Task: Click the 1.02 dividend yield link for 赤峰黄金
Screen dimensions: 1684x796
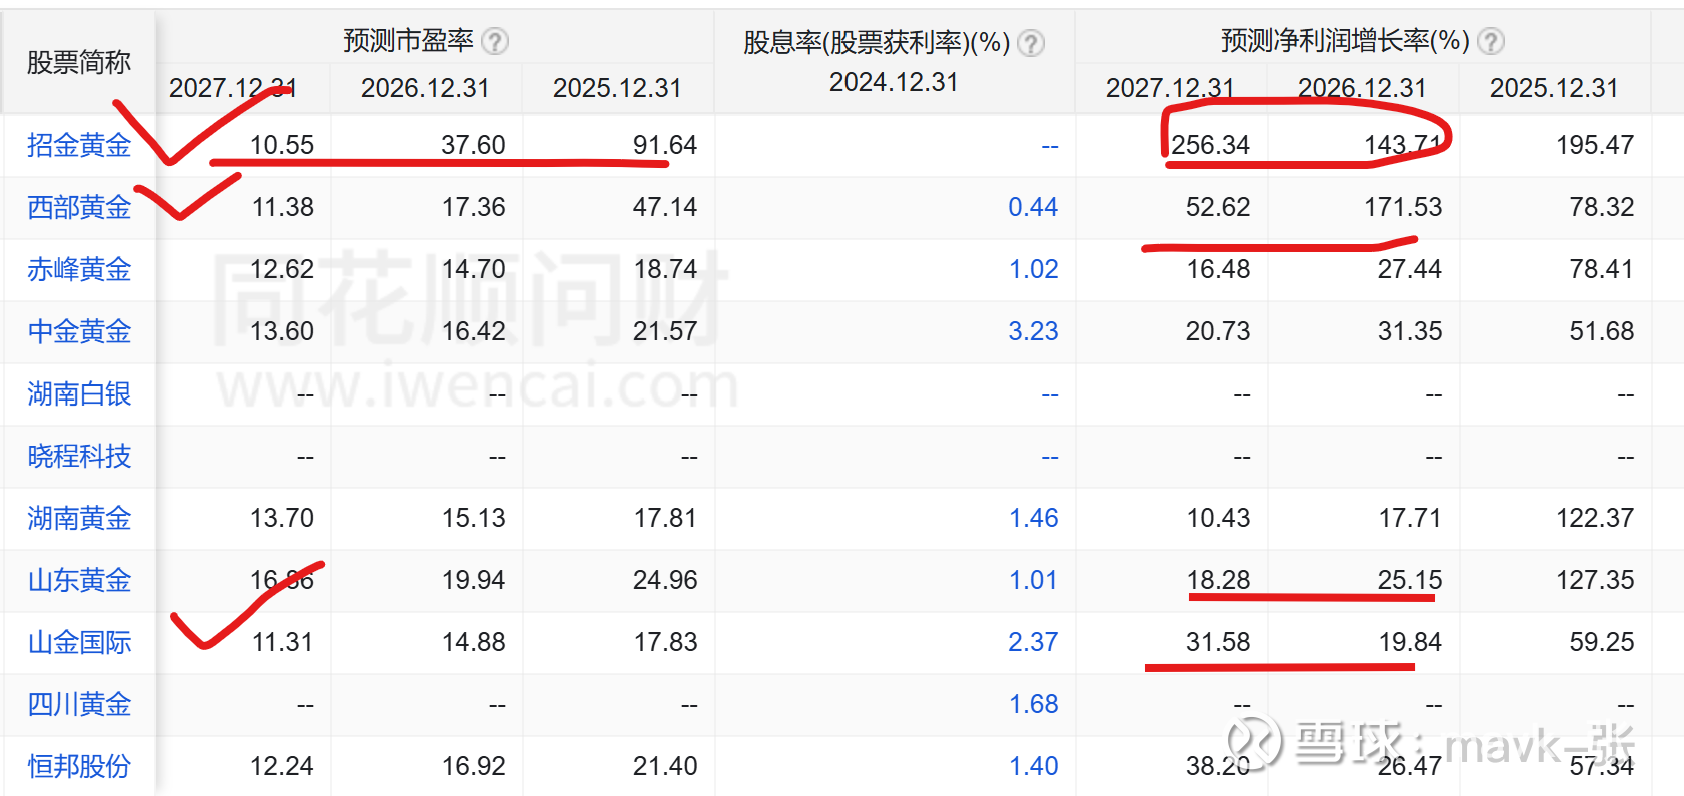Action: click(1033, 269)
